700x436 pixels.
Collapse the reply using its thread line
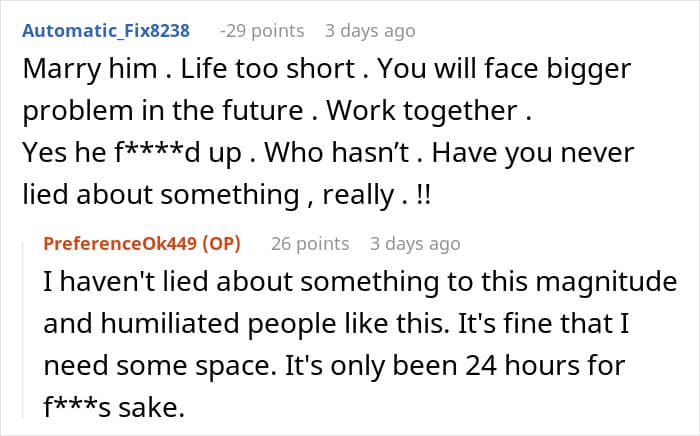pos(29,330)
